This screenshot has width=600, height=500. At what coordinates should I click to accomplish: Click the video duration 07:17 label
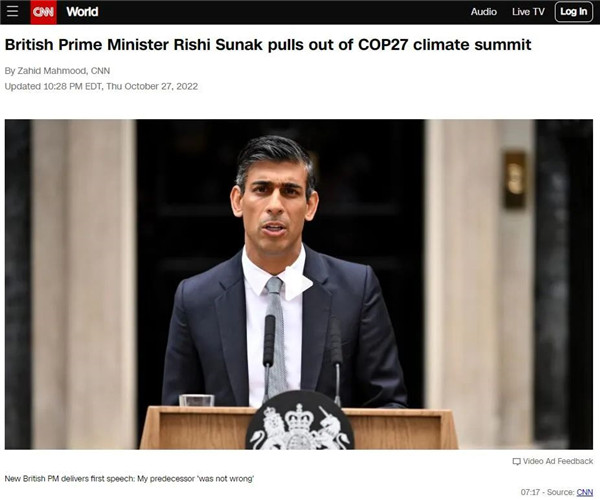[x=530, y=492]
